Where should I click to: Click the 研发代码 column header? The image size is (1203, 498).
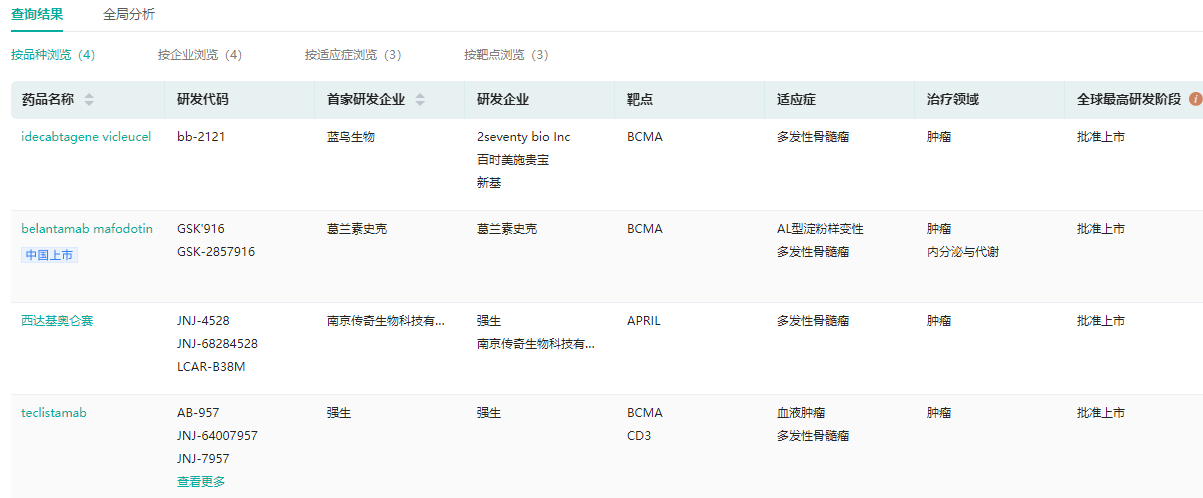[203, 100]
